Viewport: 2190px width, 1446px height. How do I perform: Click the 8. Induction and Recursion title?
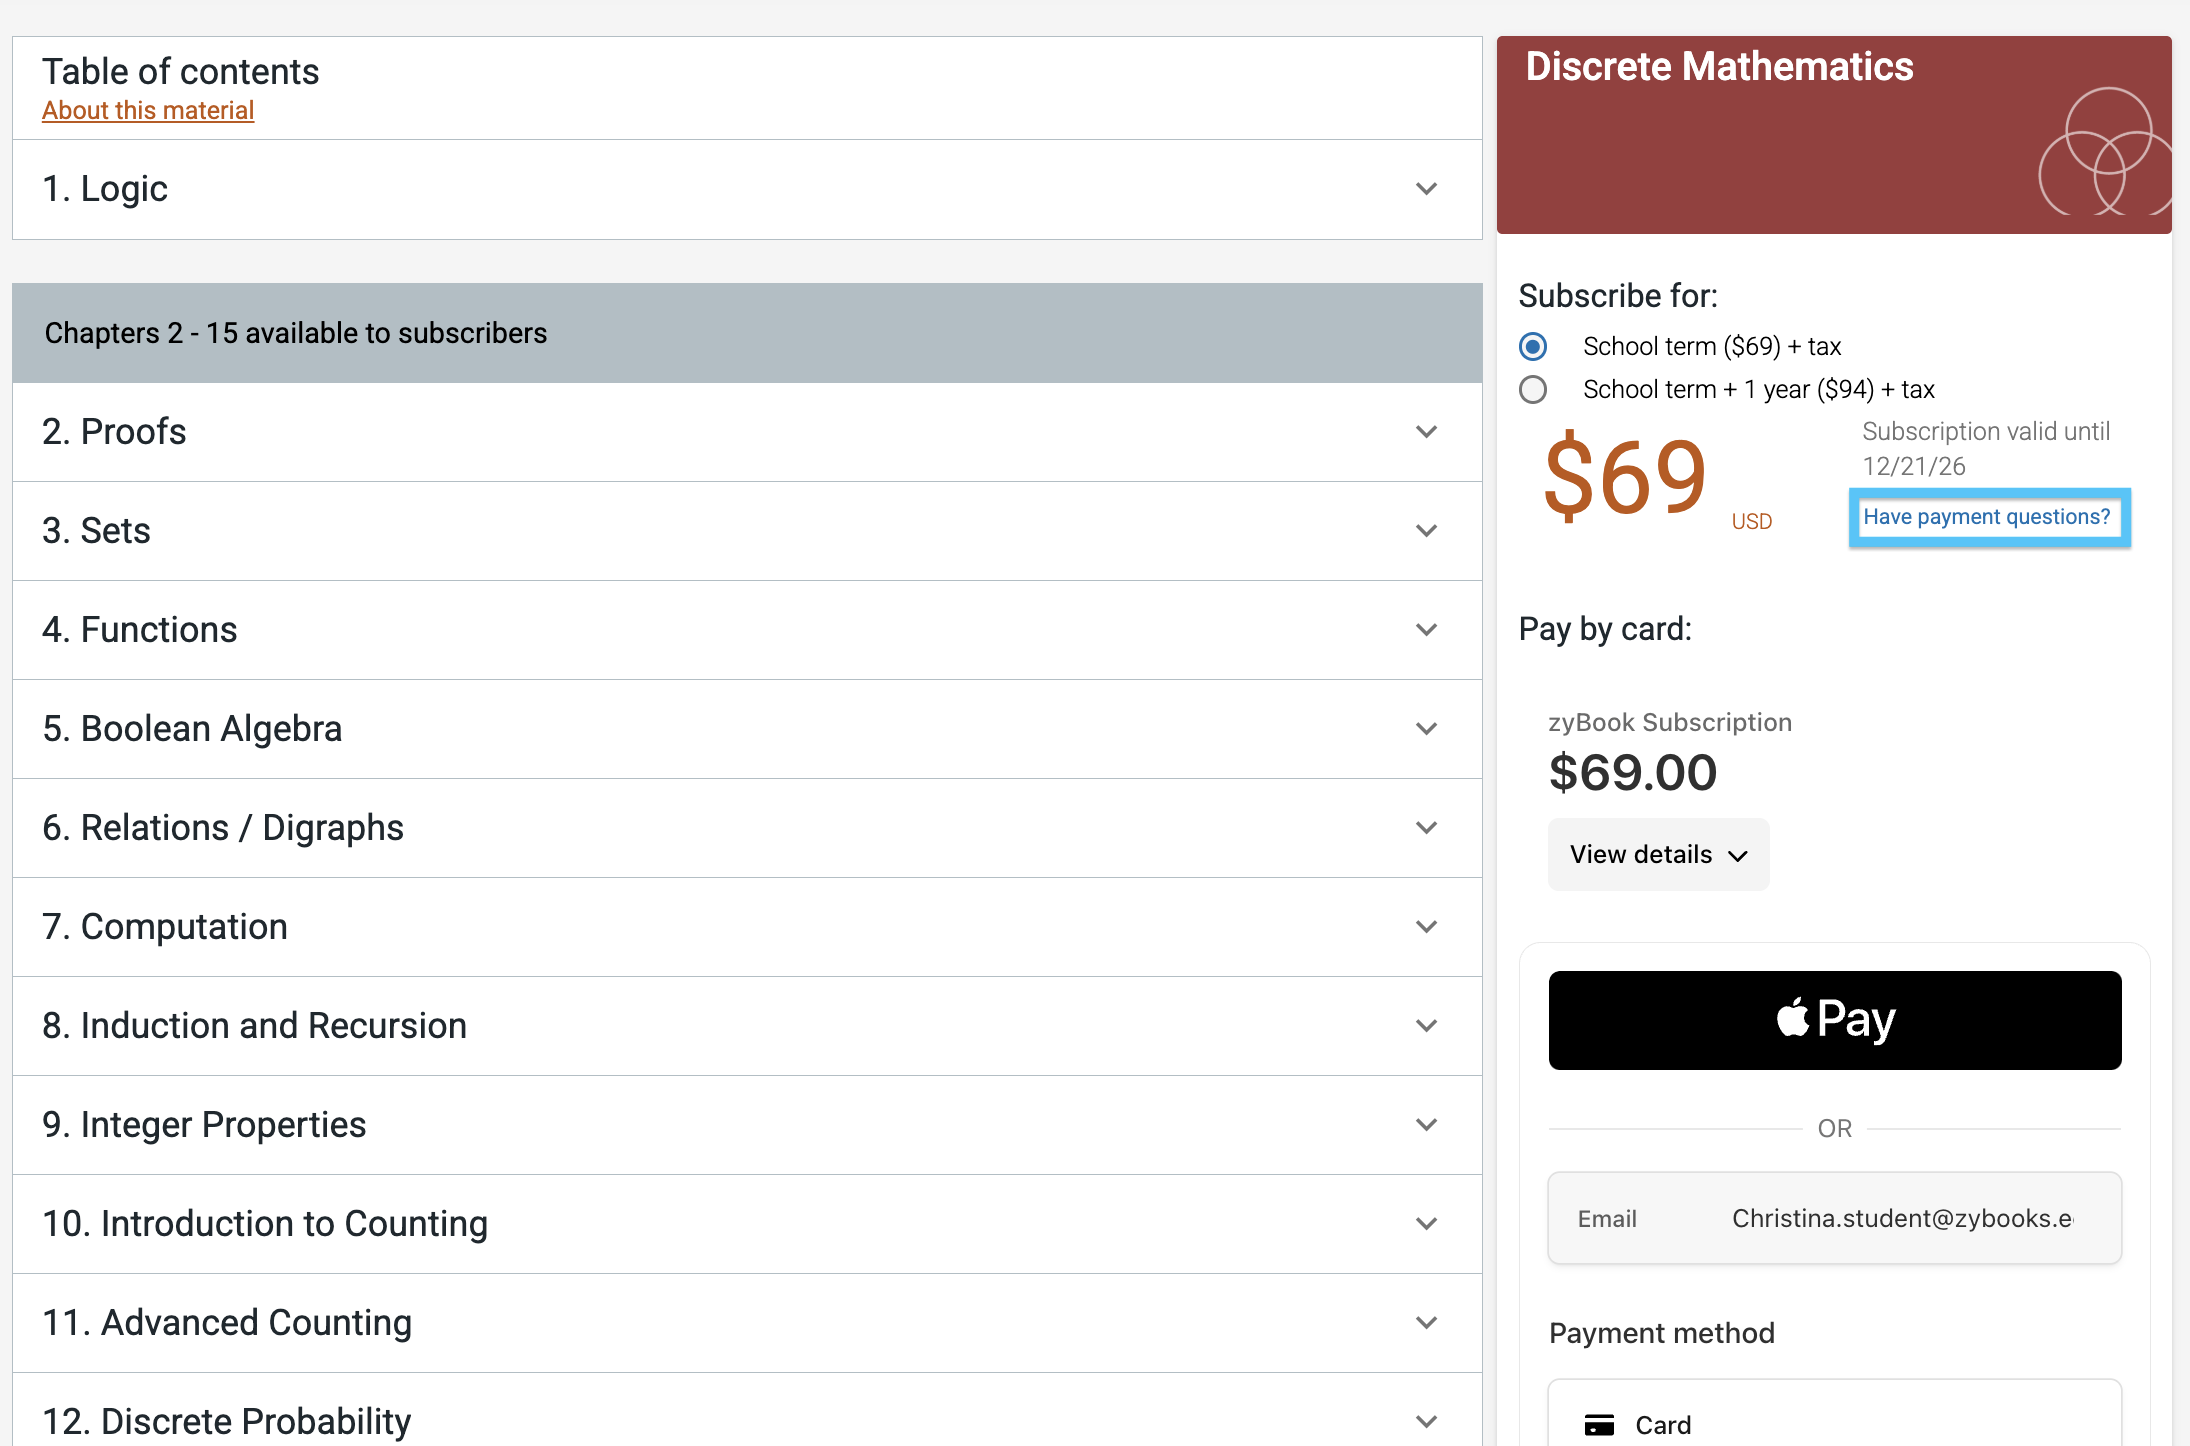tap(255, 1026)
